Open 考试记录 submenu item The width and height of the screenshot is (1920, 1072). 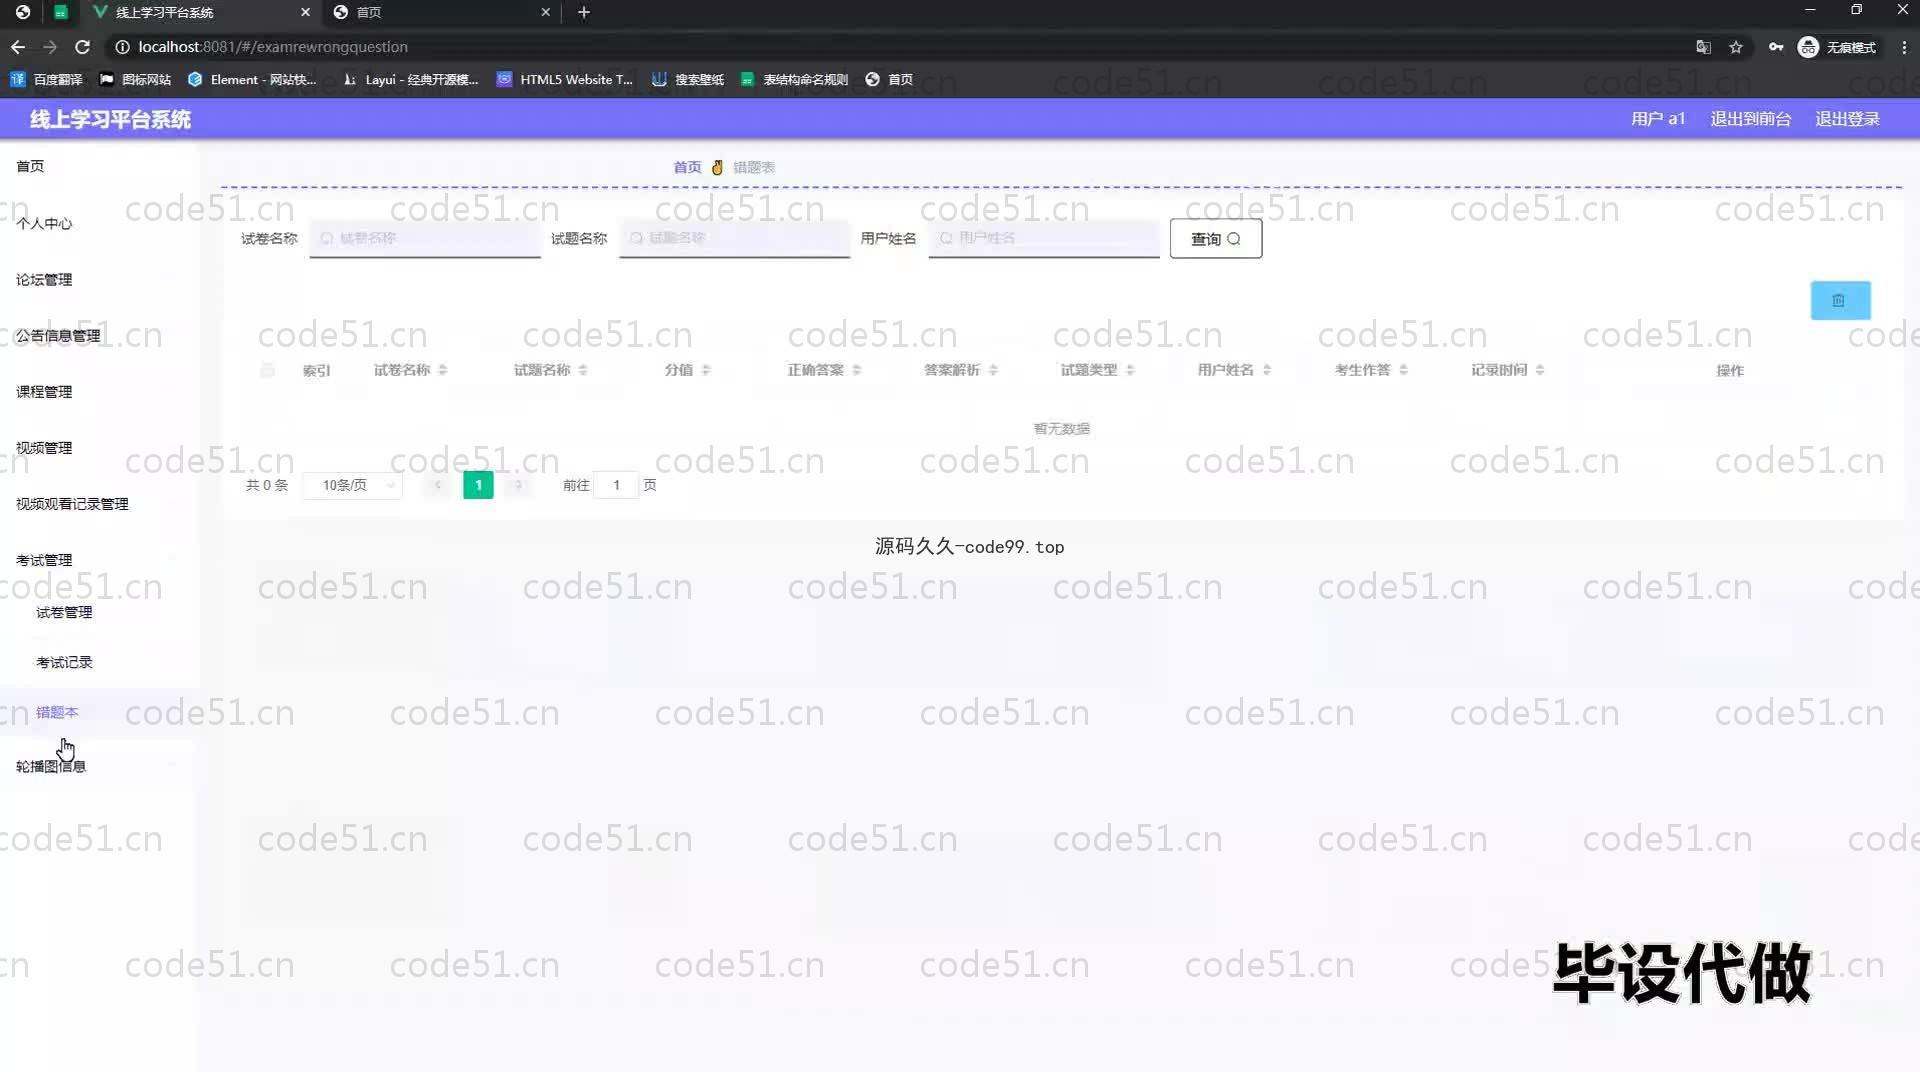pos(98,662)
